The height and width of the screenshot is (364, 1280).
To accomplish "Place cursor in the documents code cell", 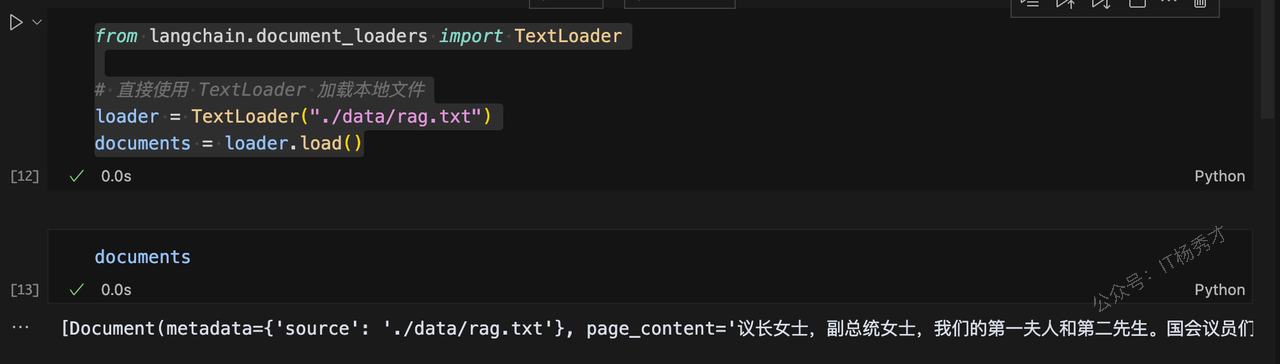I will tap(650, 257).
